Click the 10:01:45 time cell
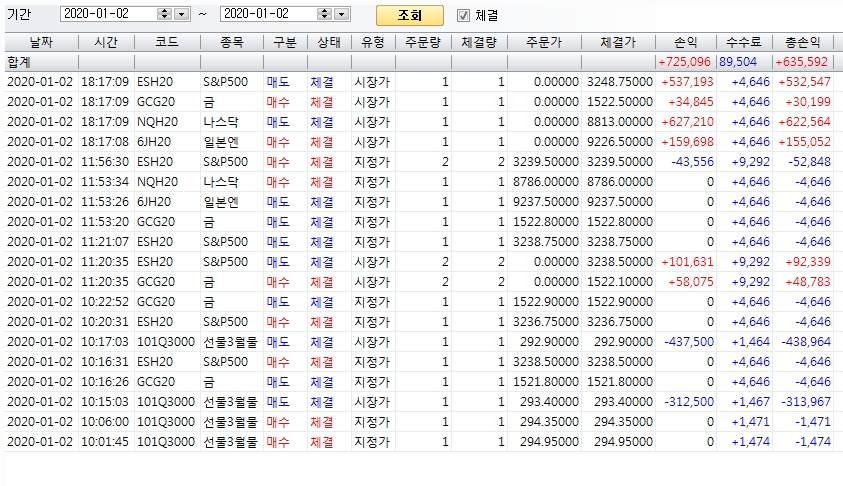The height and width of the screenshot is (486, 843). [x=105, y=442]
